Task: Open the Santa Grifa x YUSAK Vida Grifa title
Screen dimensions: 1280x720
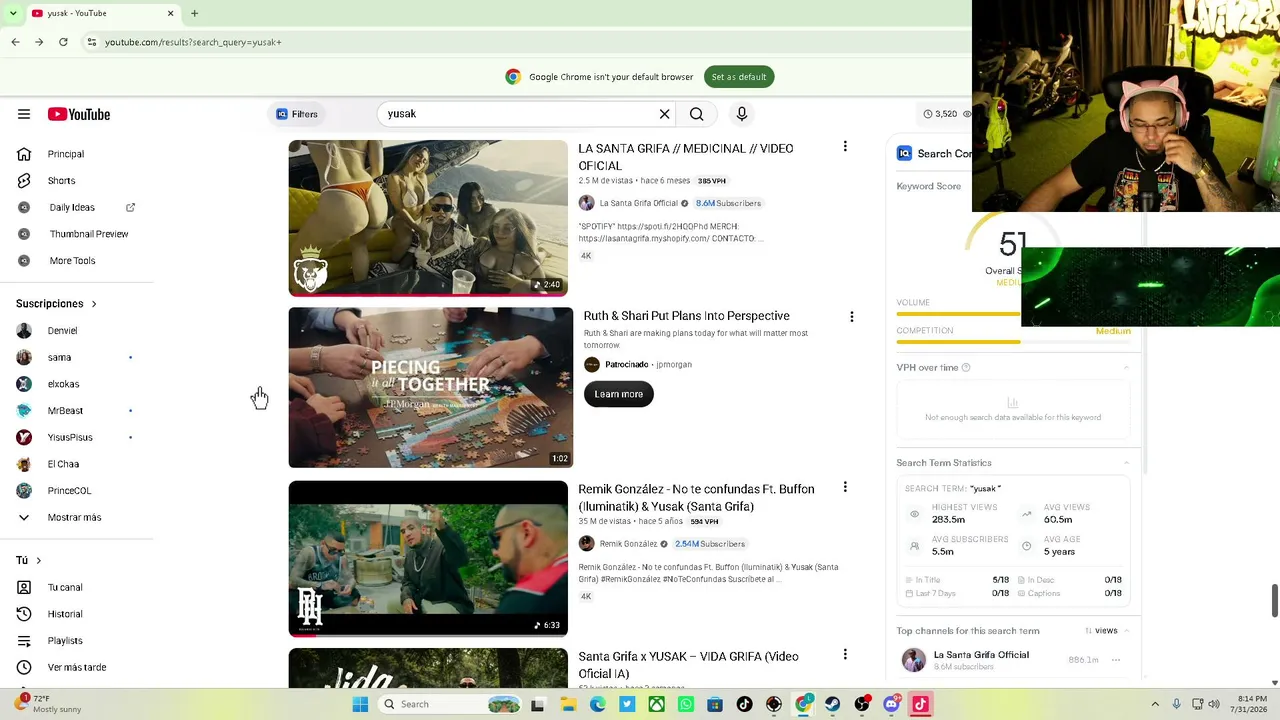Action: 688,665
